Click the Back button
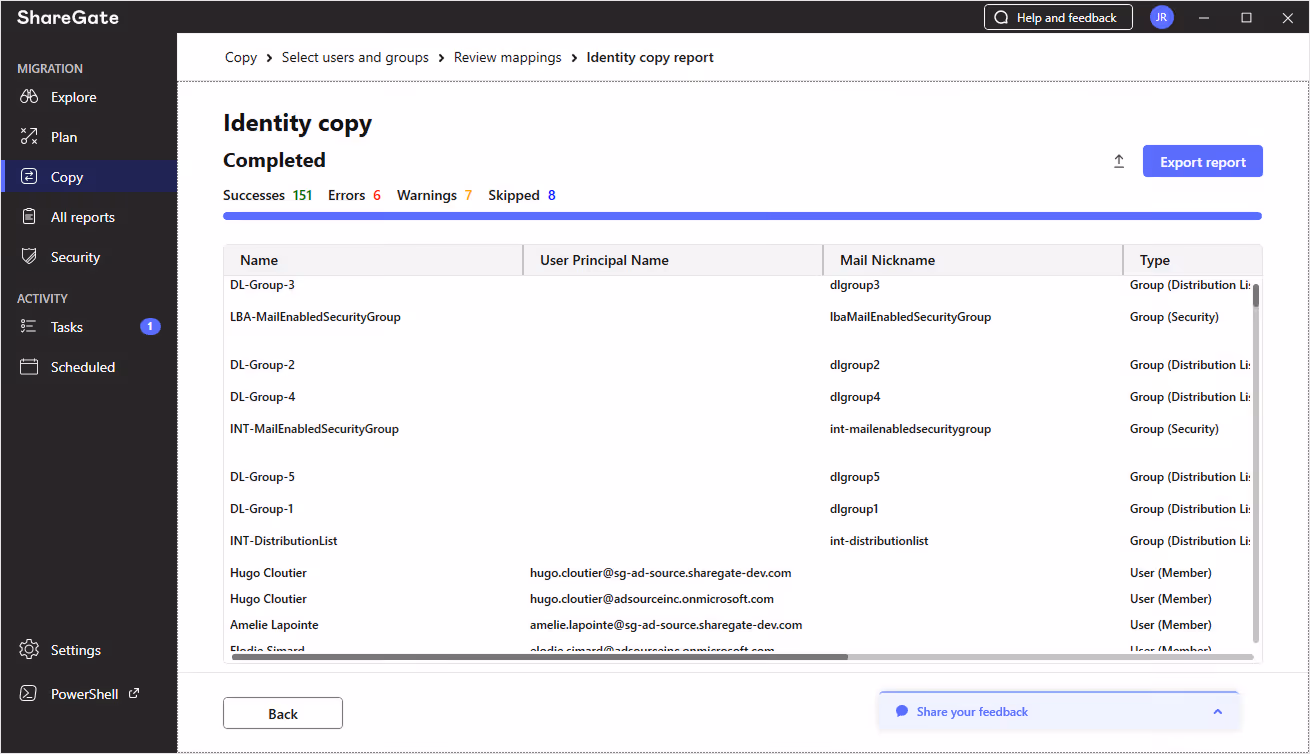The image size is (1310, 754). pyautogui.click(x=283, y=713)
